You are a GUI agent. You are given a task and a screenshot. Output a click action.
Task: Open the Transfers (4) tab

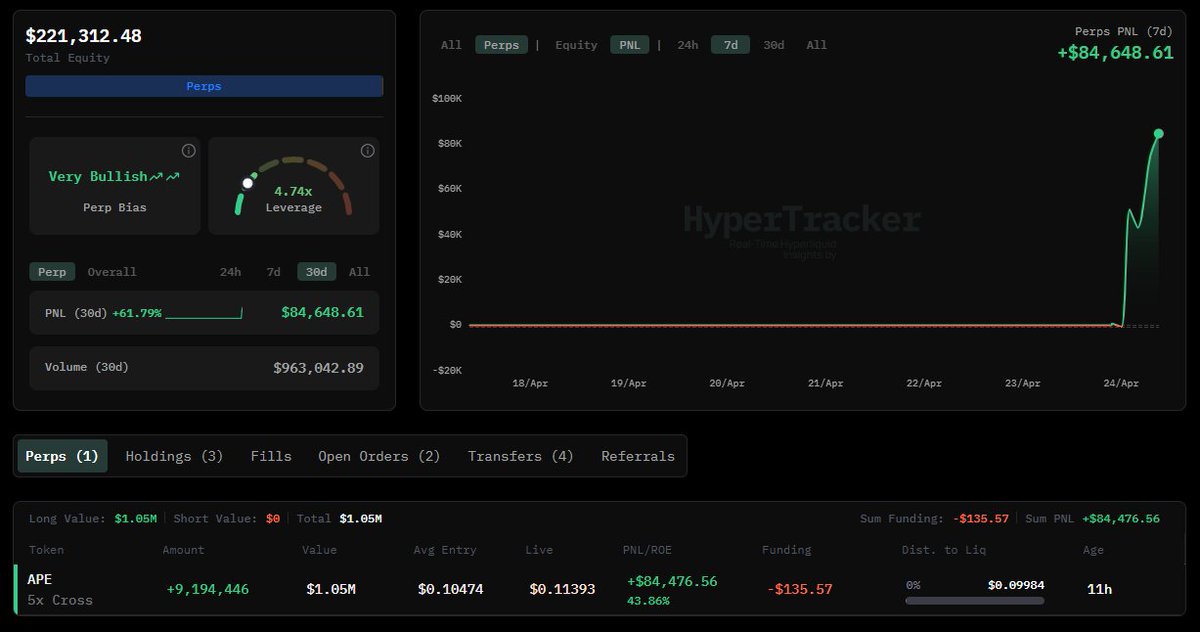pos(519,456)
